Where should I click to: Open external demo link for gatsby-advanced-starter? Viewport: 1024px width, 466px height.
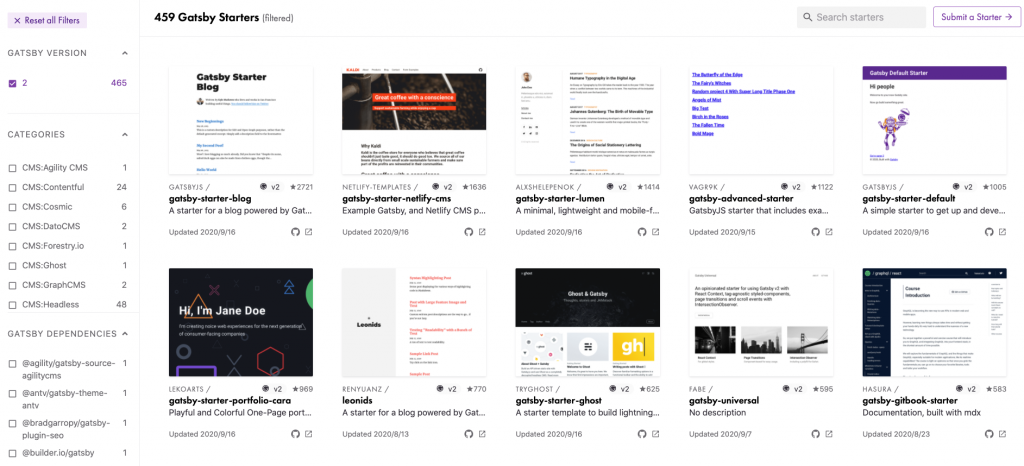pyautogui.click(x=829, y=232)
